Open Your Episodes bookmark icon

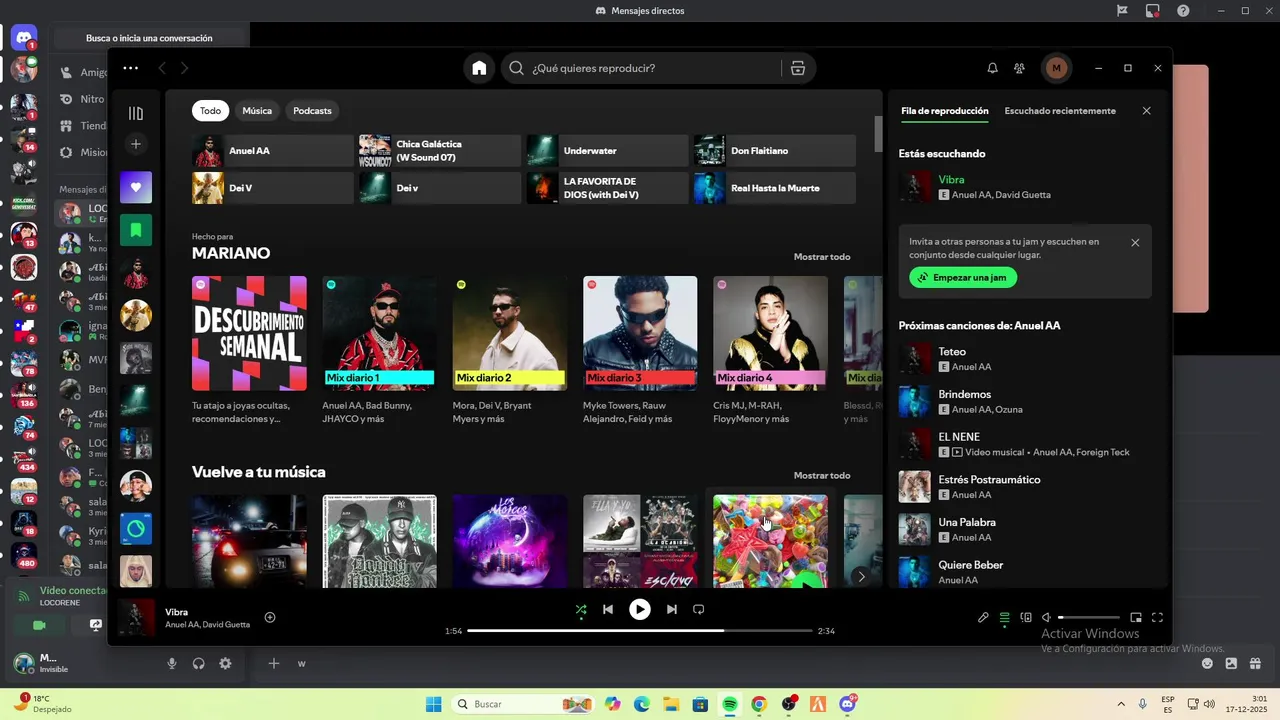coord(136,230)
